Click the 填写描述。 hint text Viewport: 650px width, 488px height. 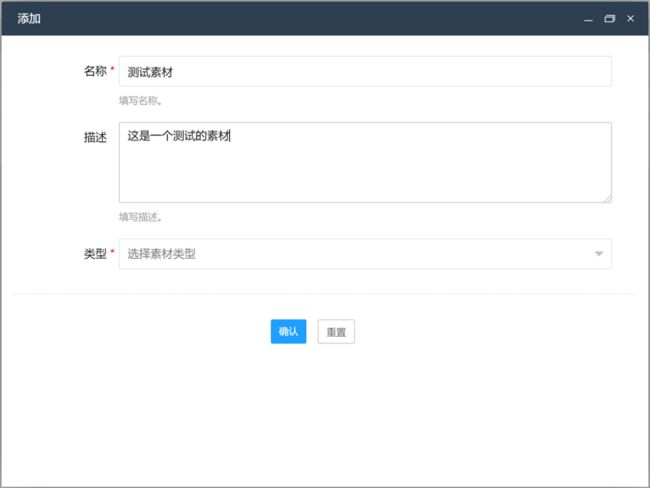click(141, 217)
